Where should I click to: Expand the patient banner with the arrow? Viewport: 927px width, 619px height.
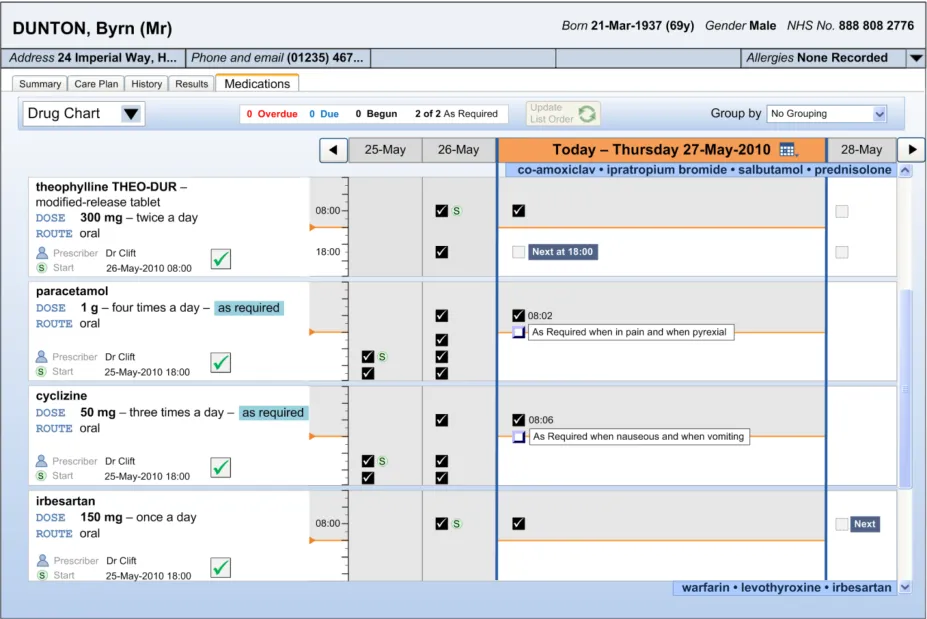pyautogui.click(x=915, y=59)
